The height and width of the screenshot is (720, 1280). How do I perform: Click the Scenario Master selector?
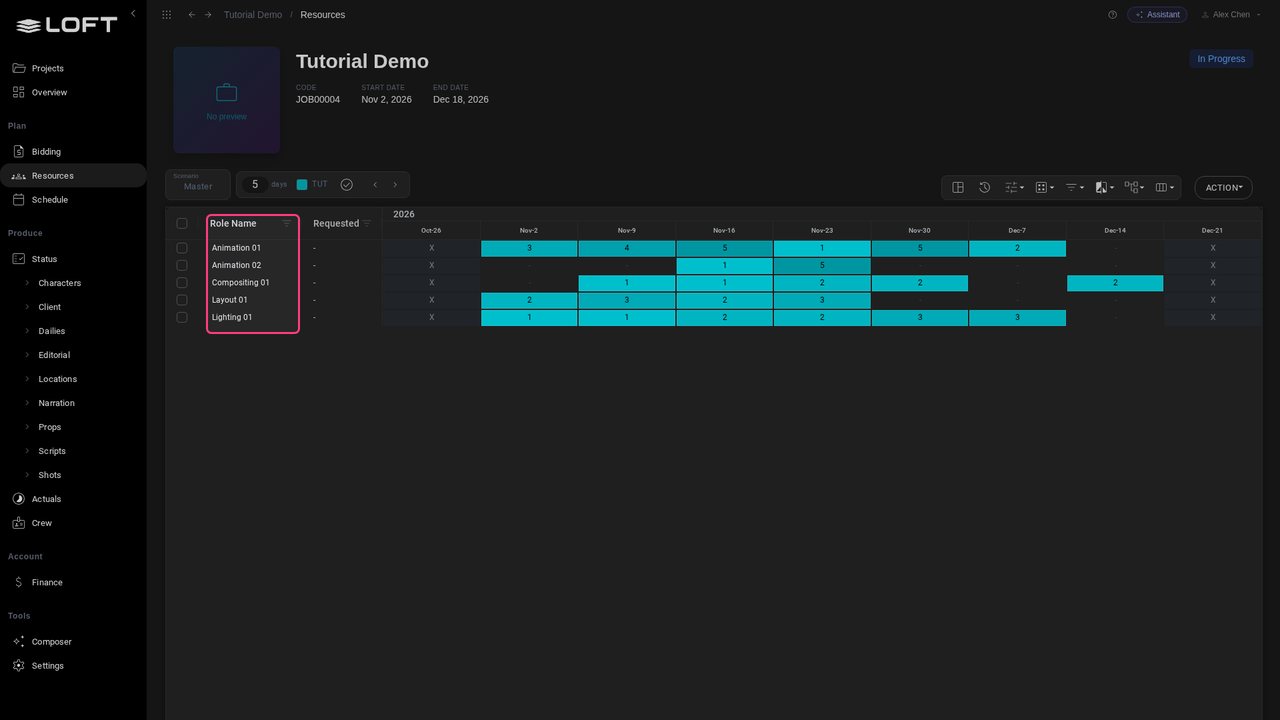tap(198, 184)
